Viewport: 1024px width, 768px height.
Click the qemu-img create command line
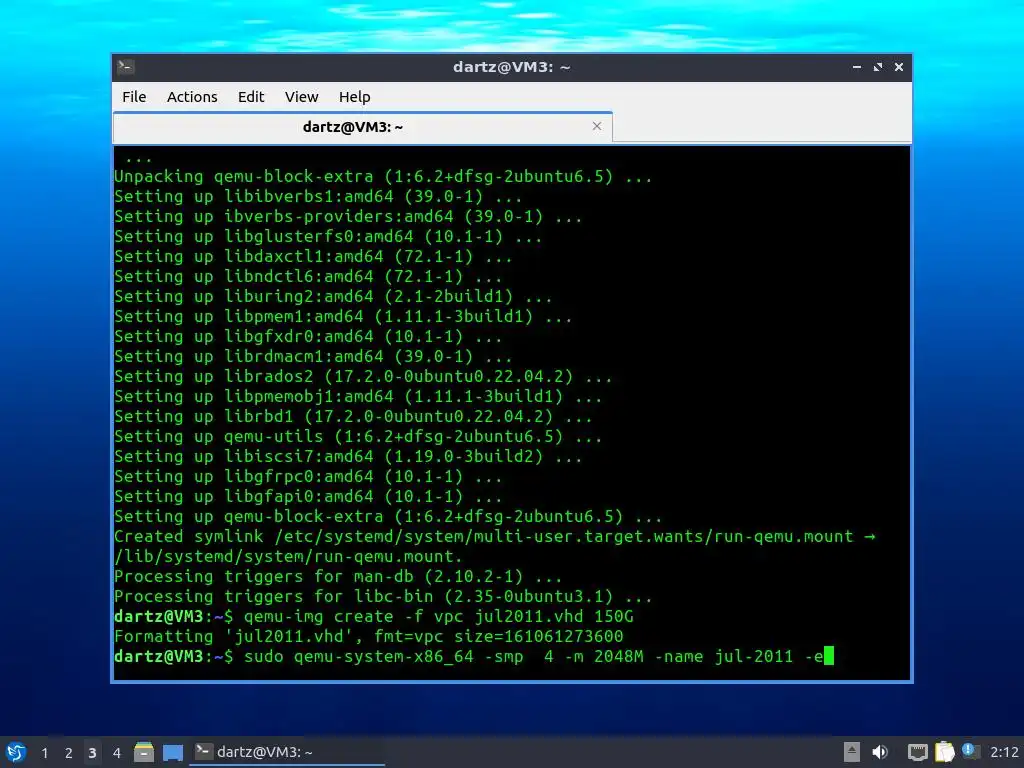[x=374, y=616]
